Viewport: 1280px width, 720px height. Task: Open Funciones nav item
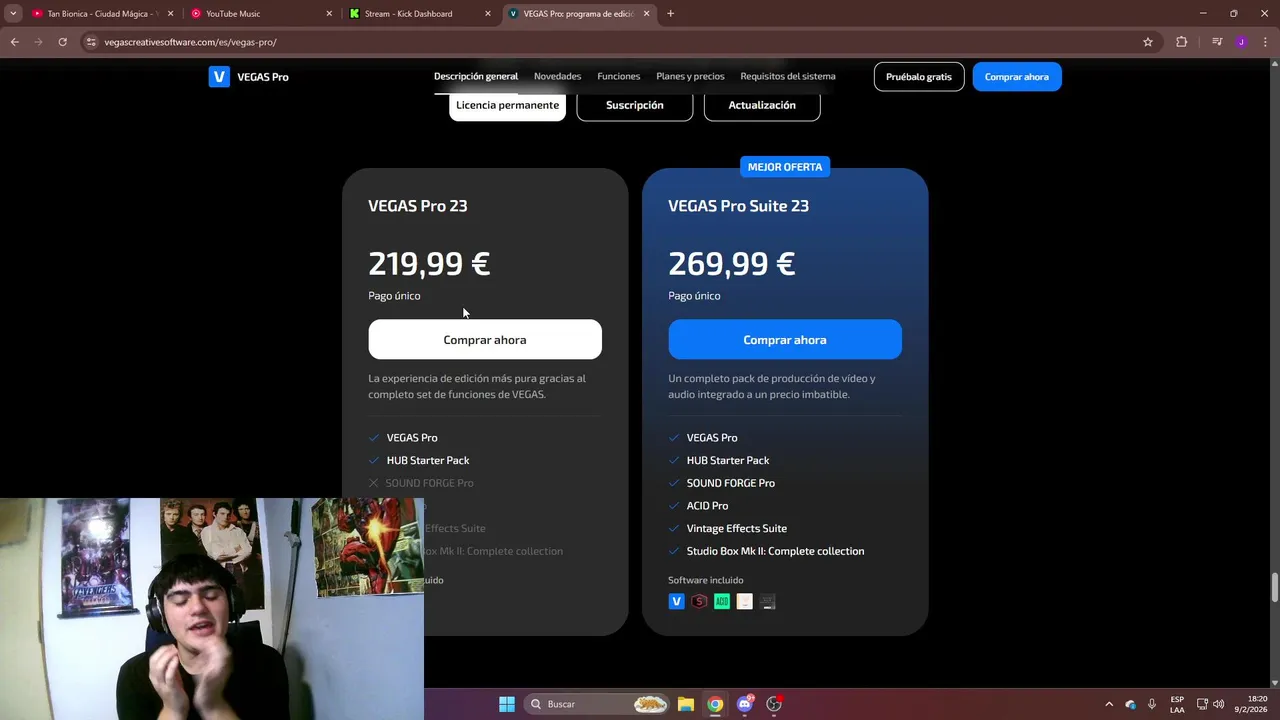pos(618,76)
